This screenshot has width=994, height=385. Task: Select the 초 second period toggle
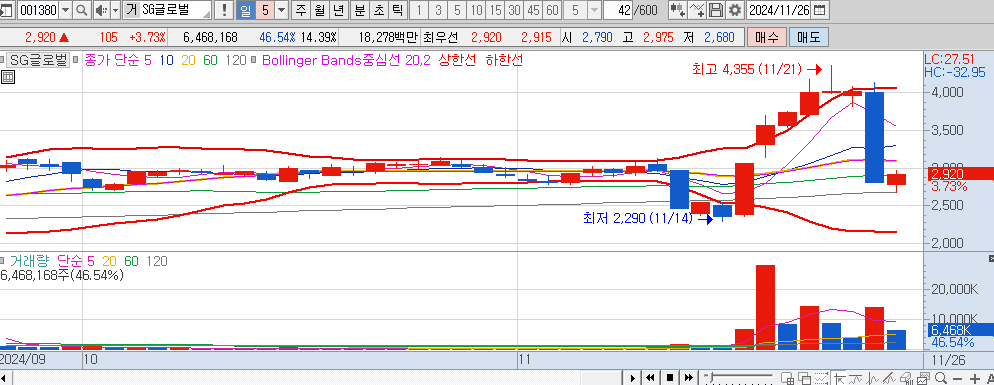[378, 10]
